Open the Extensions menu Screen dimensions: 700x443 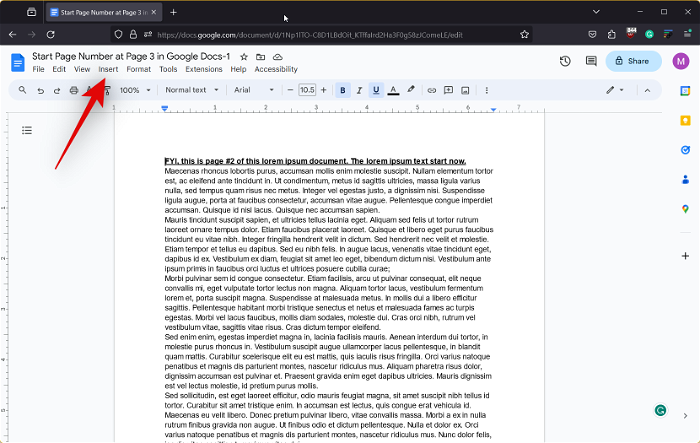point(204,69)
